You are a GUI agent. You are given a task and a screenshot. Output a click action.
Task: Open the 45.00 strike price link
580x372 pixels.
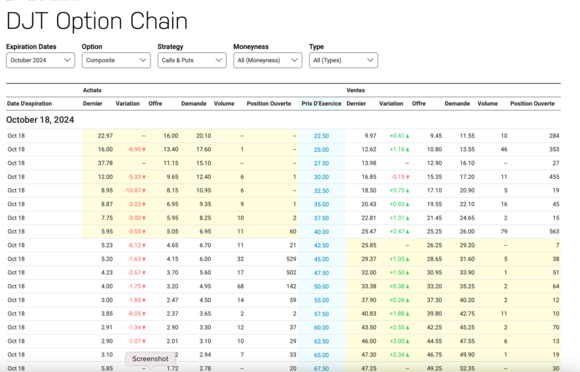tap(321, 259)
